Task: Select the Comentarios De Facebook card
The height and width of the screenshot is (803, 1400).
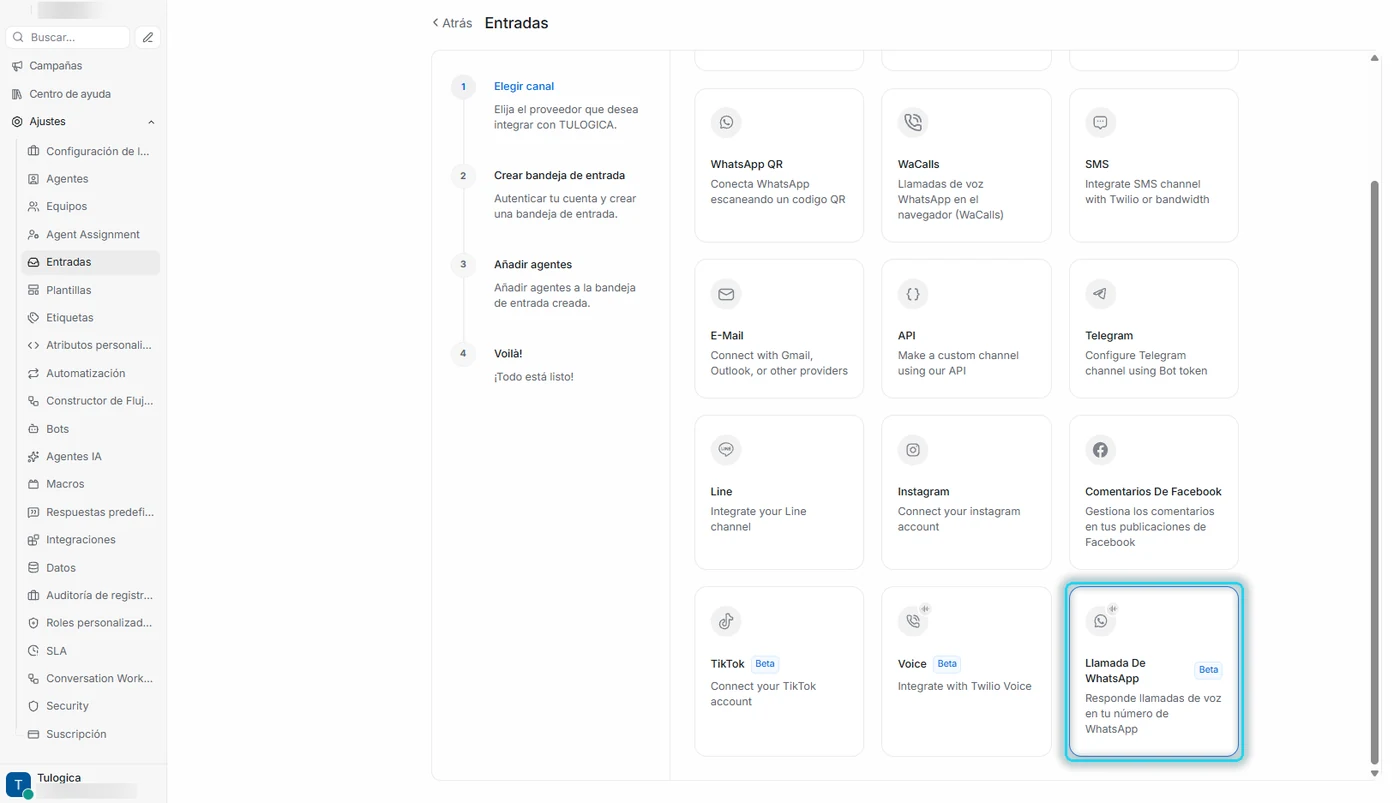Action: pos(1154,492)
